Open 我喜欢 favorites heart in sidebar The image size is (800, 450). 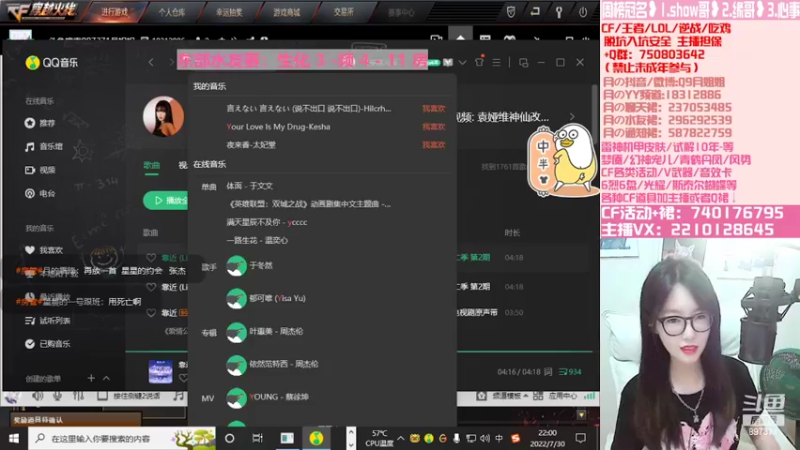(43, 250)
